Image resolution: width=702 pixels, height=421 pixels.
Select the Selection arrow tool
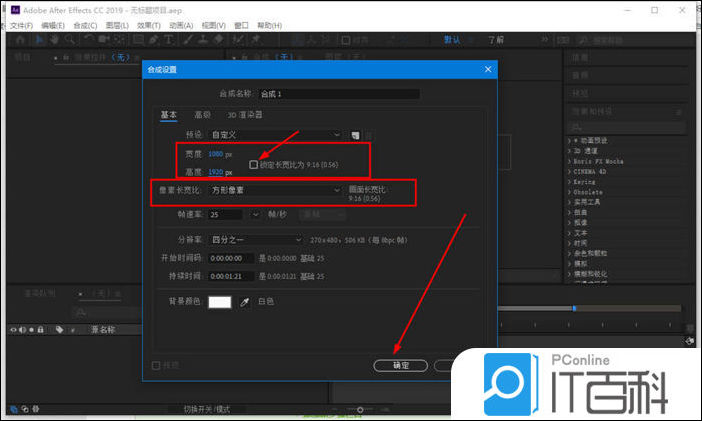pos(39,40)
